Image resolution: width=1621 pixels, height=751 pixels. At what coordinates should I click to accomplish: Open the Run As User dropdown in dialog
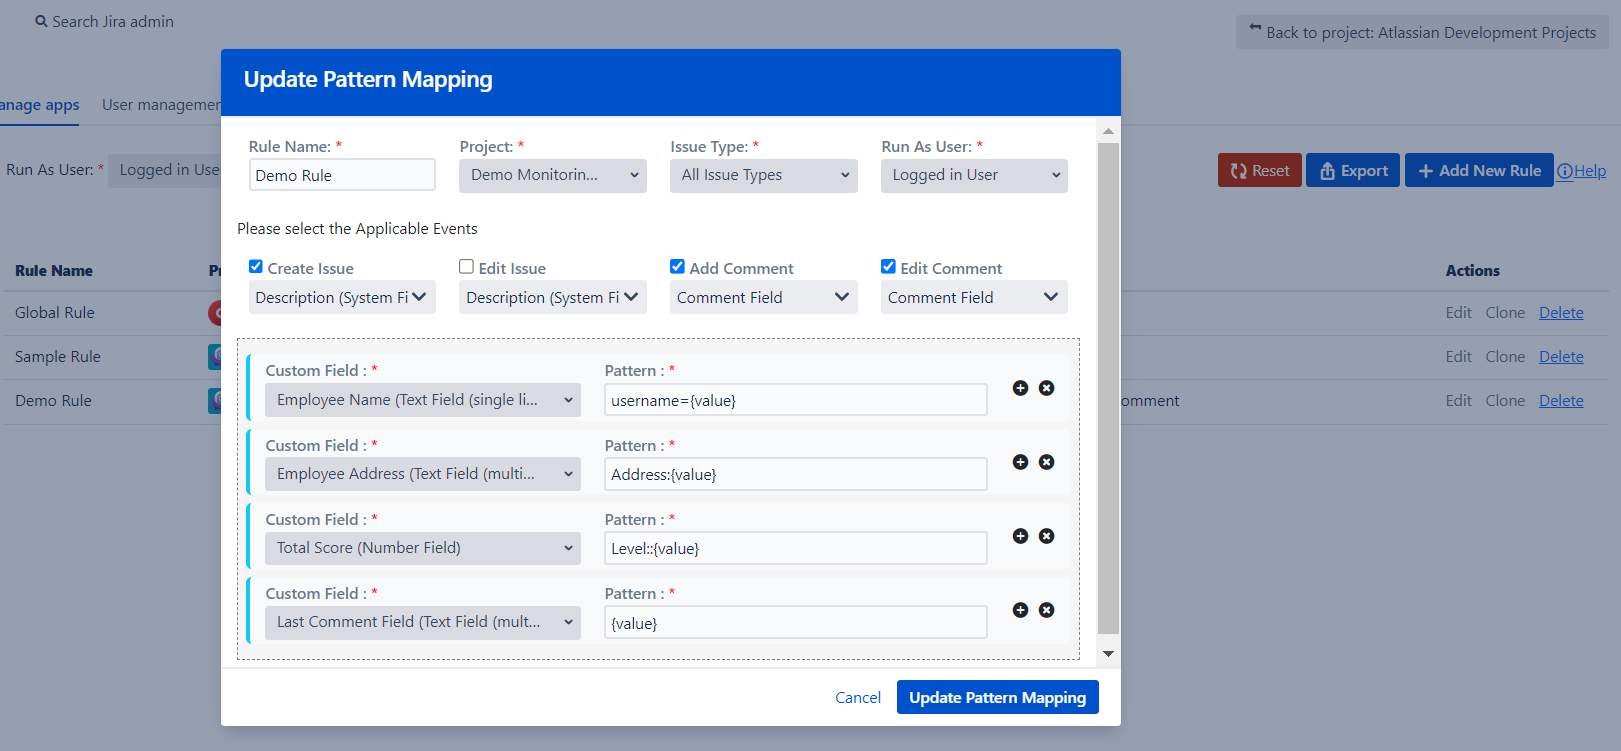(x=974, y=176)
